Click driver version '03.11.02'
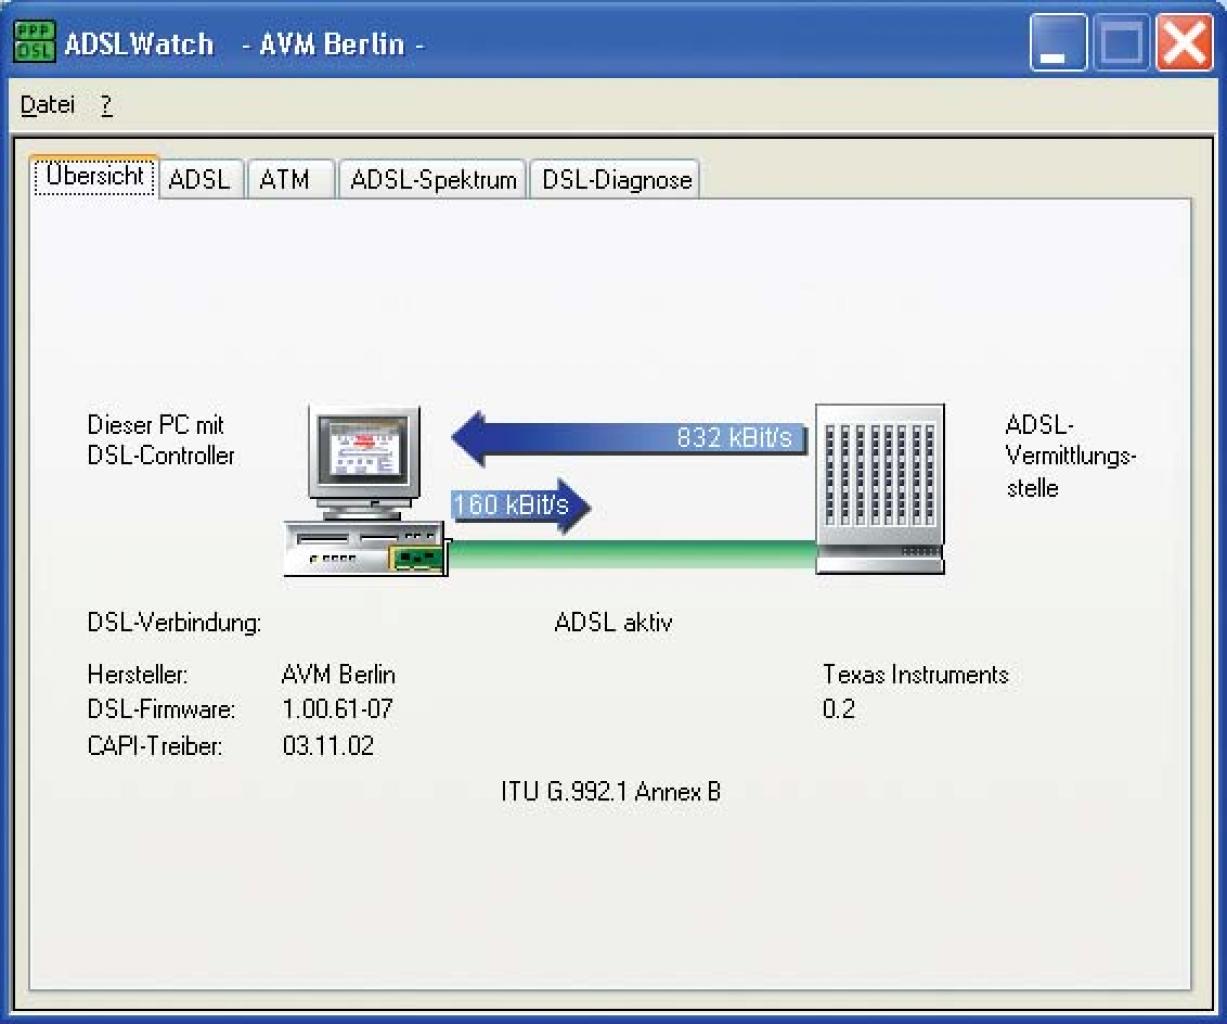Image resolution: width=1227 pixels, height=1024 pixels. (x=328, y=746)
